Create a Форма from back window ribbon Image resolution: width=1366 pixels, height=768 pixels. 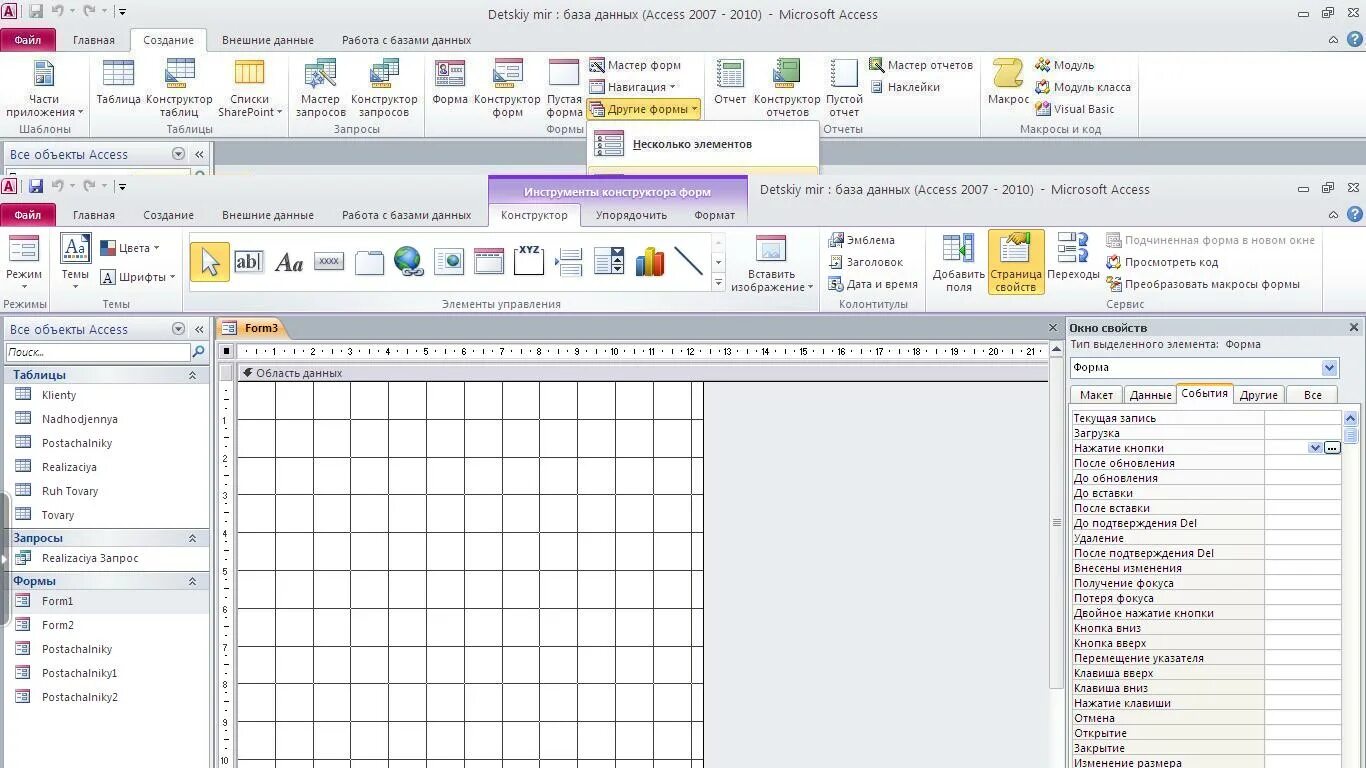(x=450, y=82)
